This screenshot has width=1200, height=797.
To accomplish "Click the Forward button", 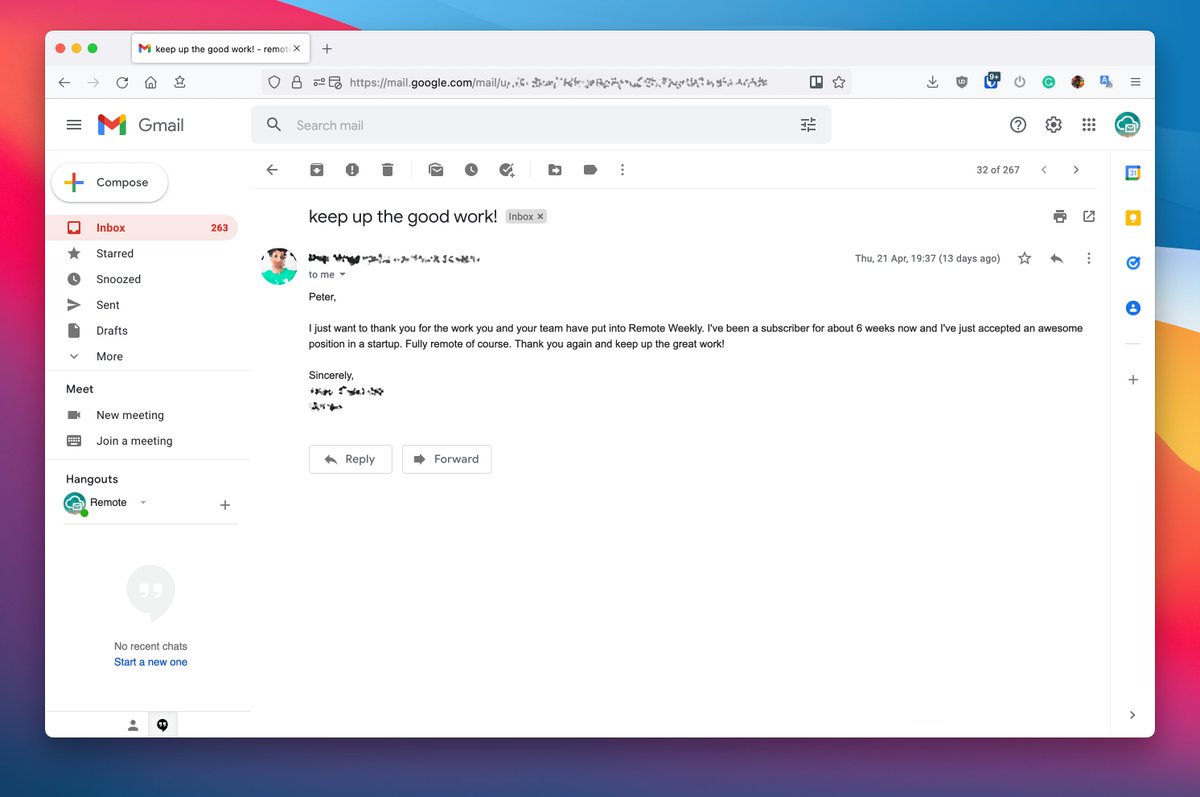I will tap(446, 459).
